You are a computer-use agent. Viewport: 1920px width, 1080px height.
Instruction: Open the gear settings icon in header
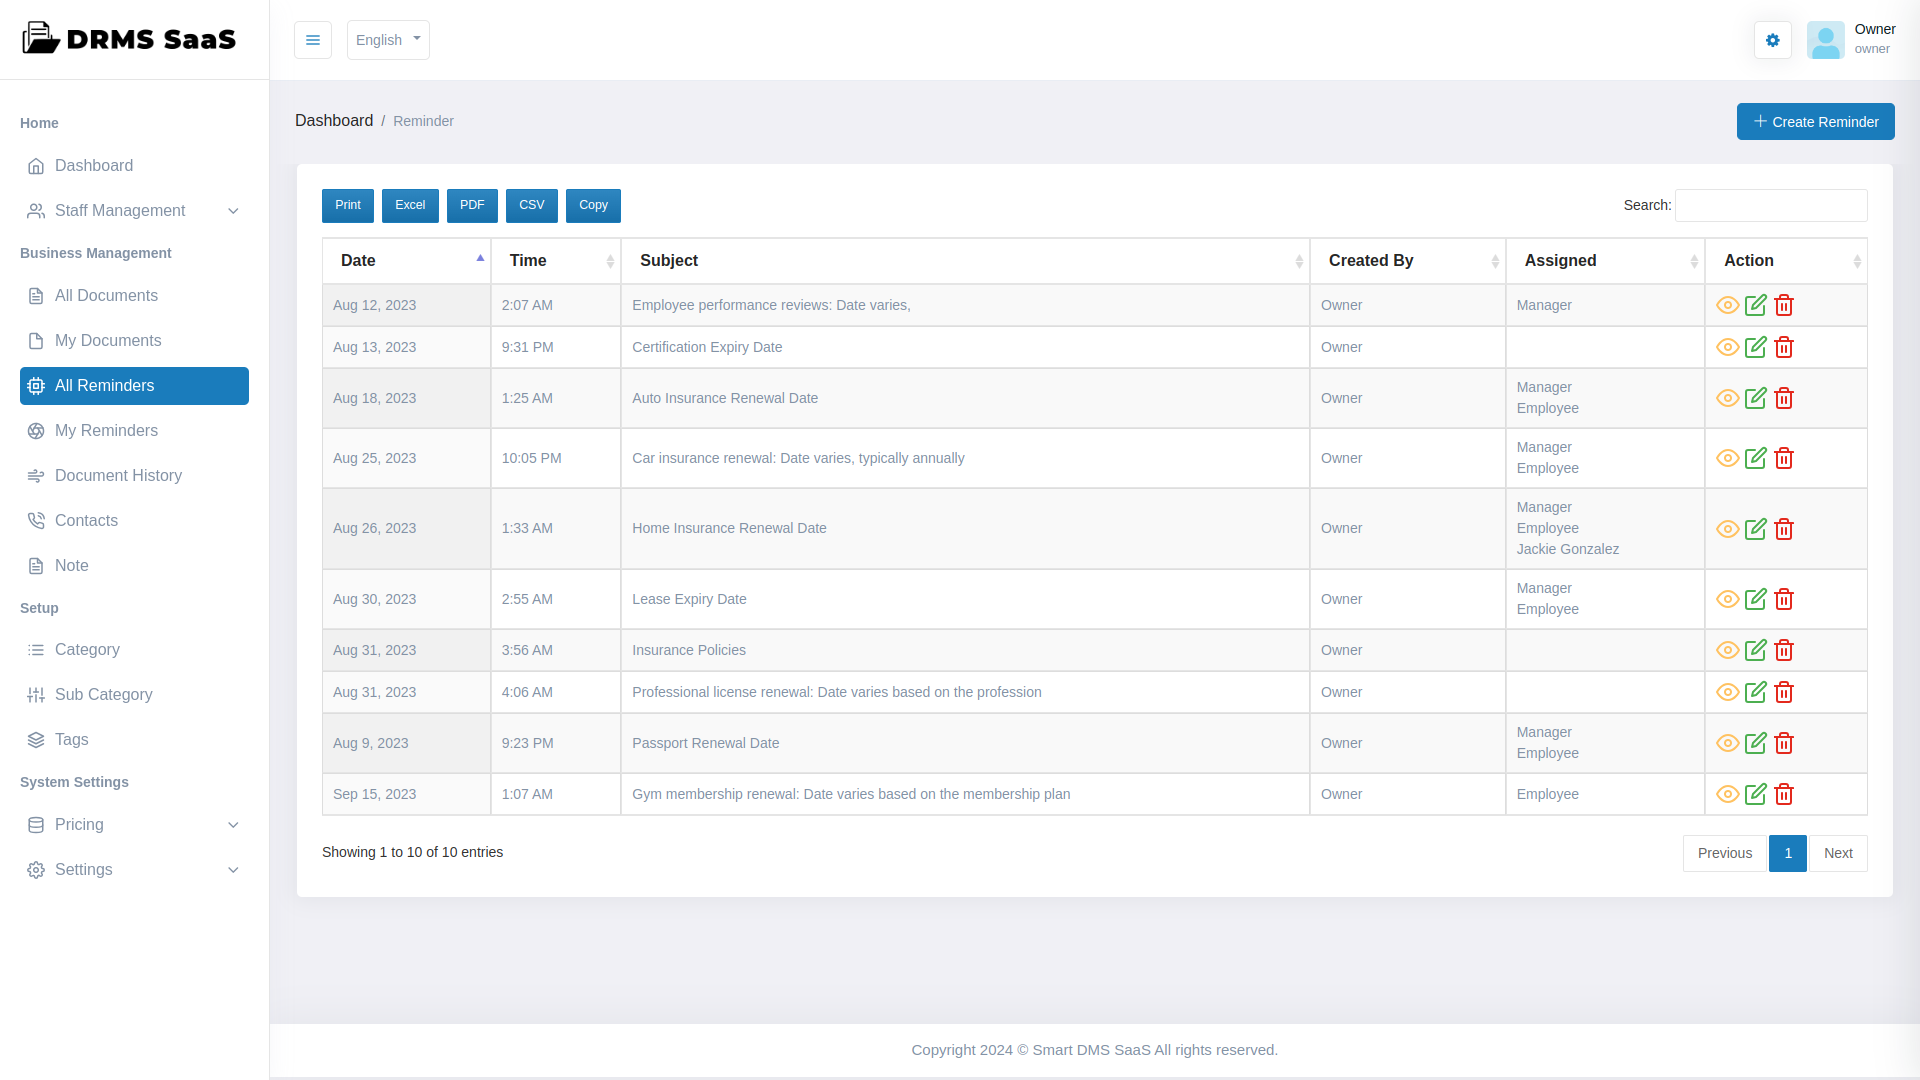tap(1772, 40)
